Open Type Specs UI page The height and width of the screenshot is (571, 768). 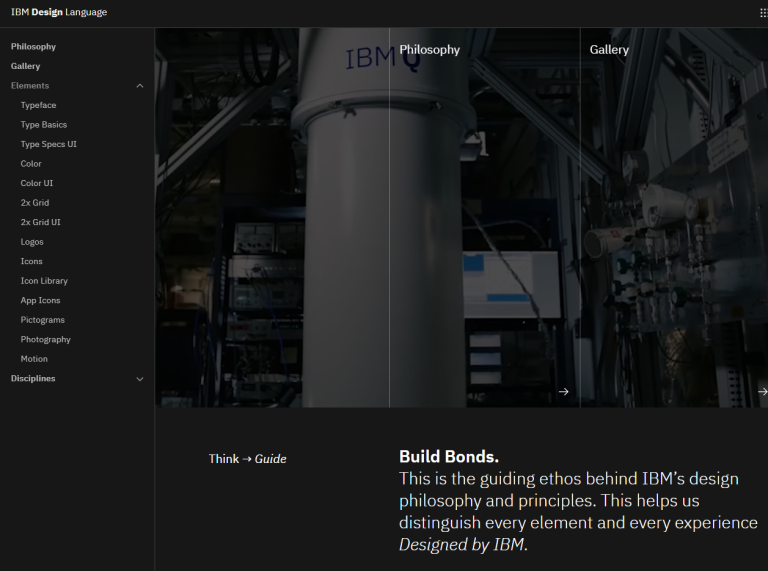pyautogui.click(x=48, y=144)
